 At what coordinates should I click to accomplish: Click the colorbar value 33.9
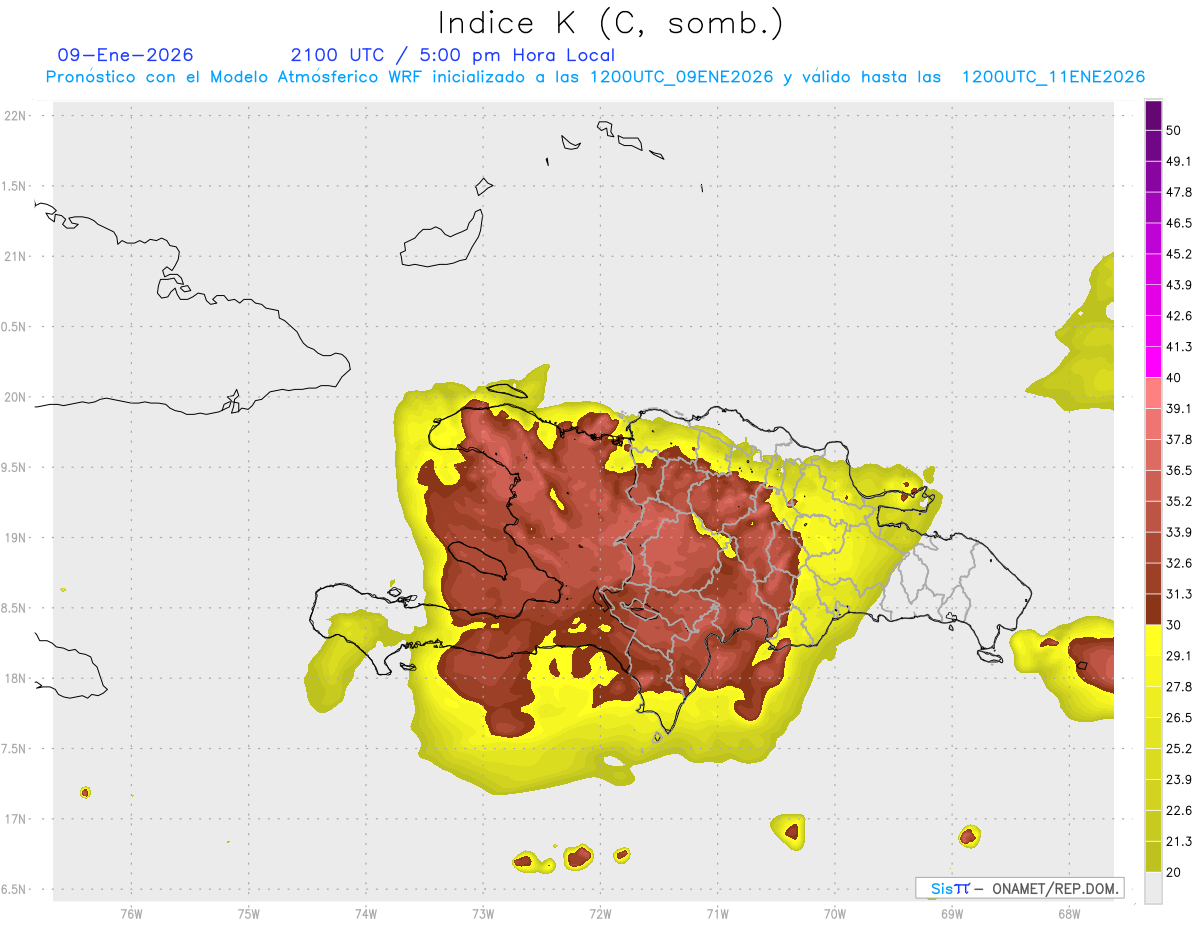tap(1178, 532)
